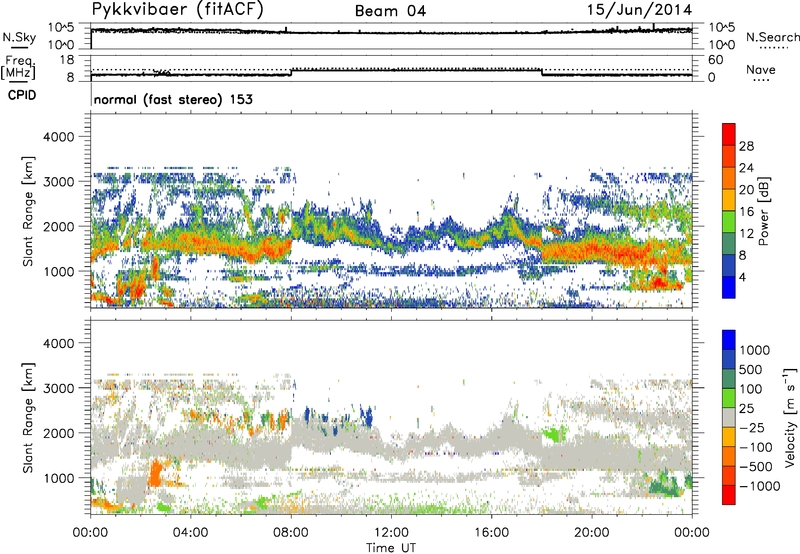This screenshot has height=554, width=800.
Task: Click the "12" label on Power colorbar
Action: (746, 234)
